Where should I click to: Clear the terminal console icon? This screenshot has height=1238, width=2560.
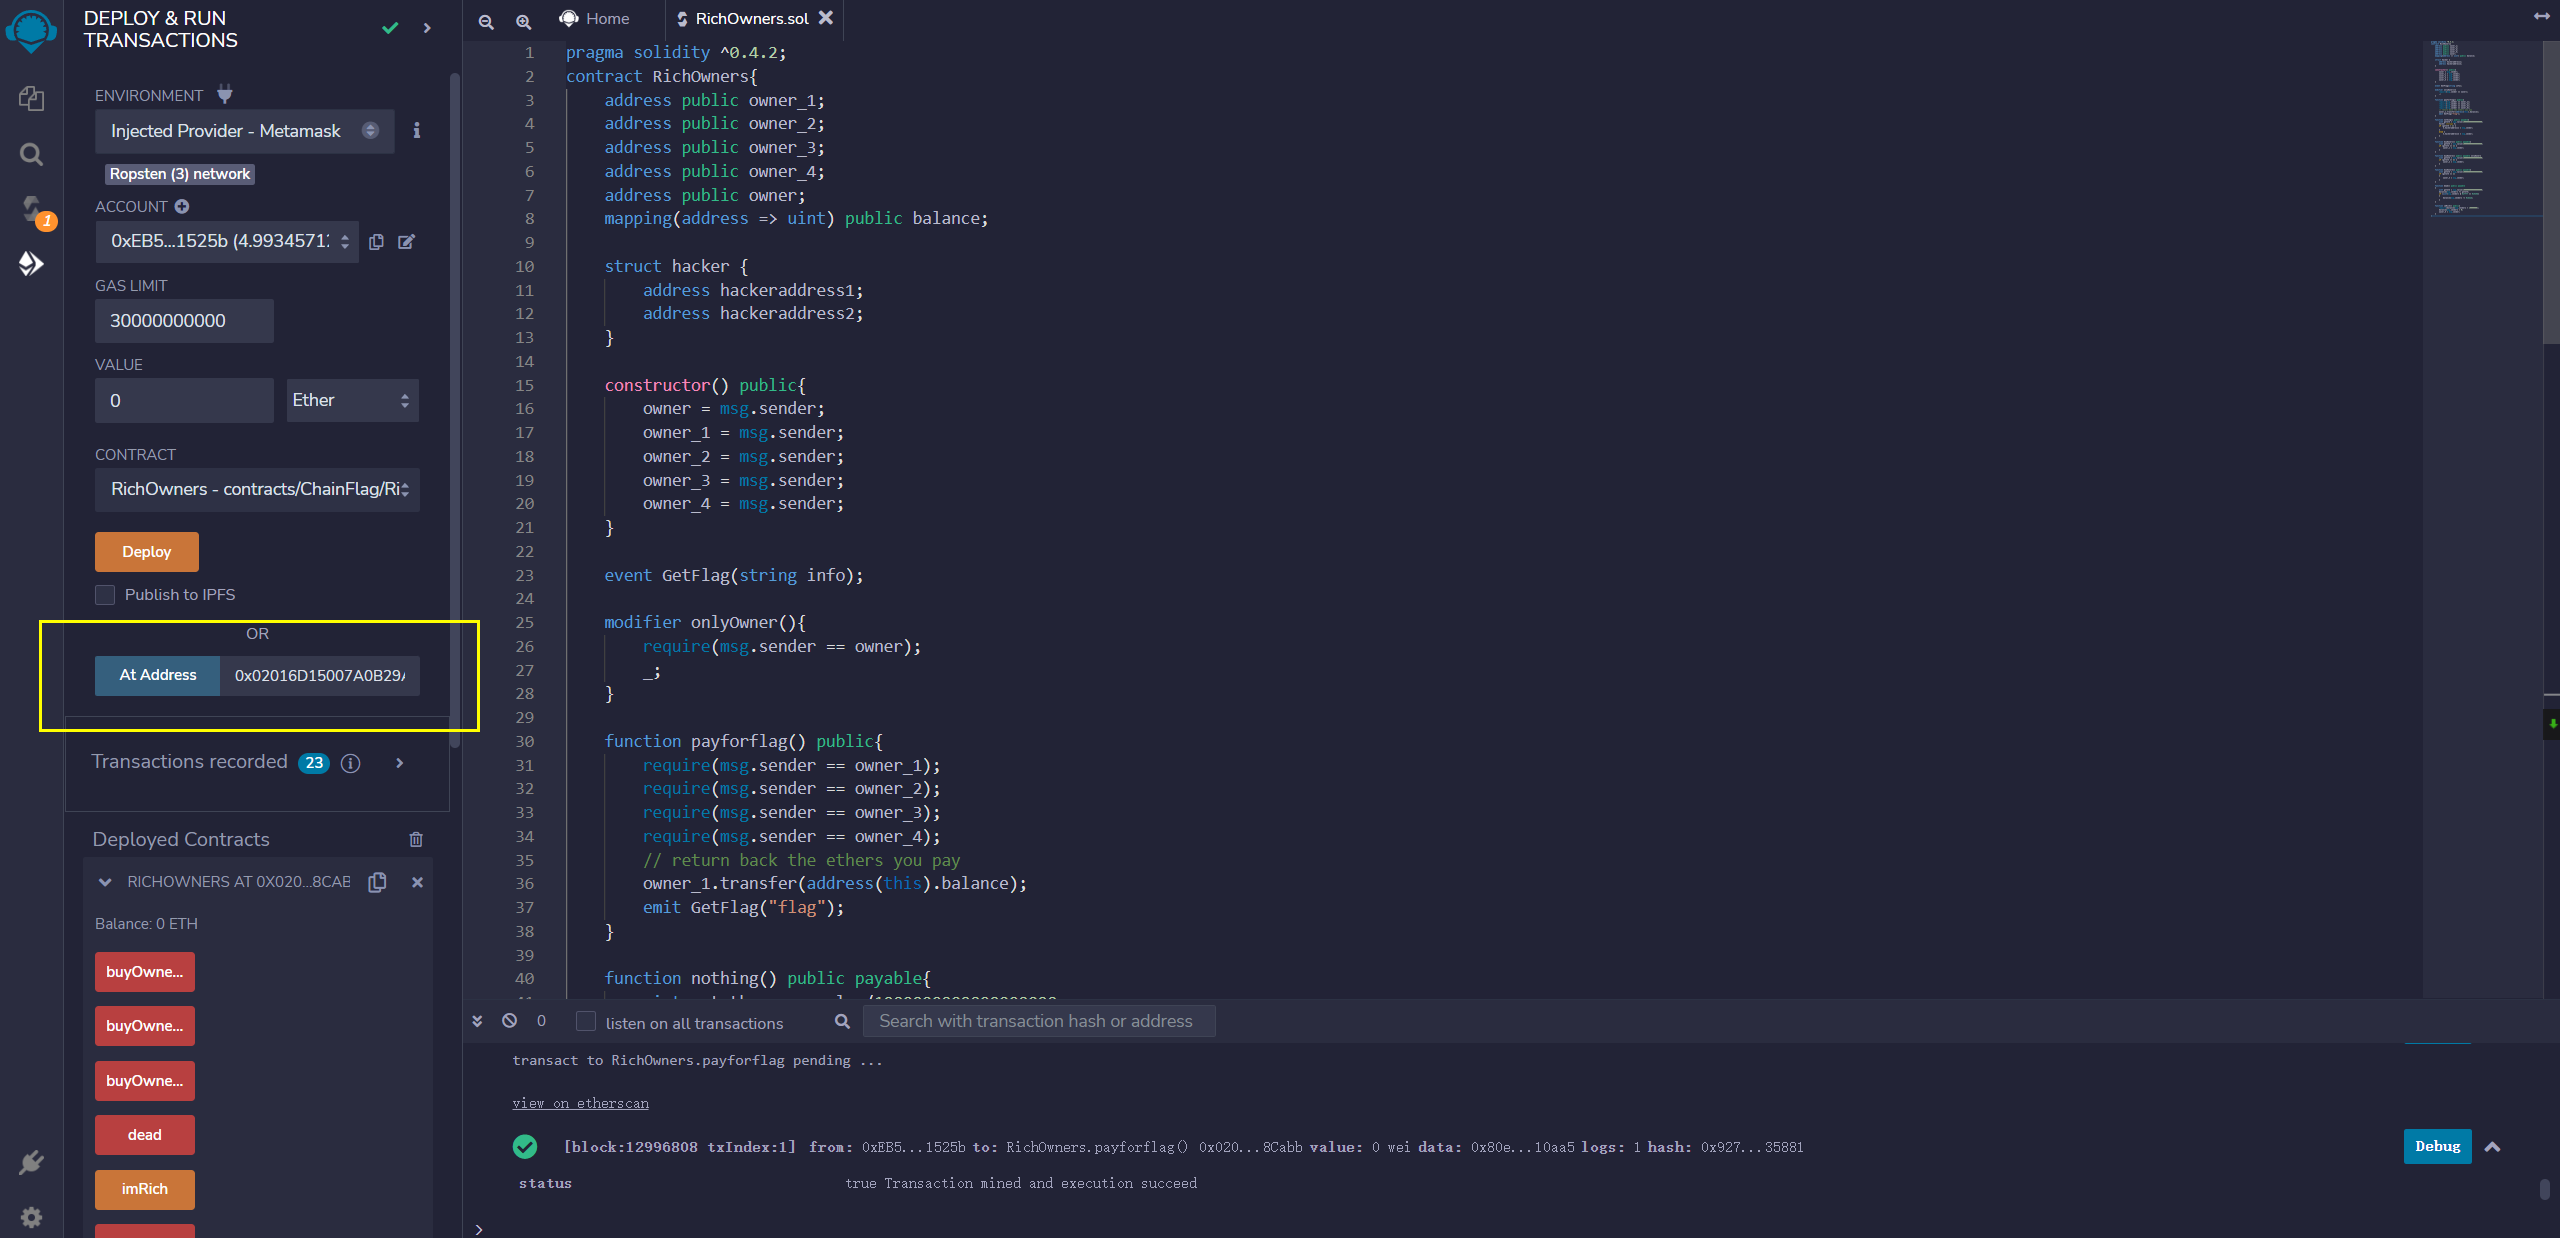point(510,1021)
